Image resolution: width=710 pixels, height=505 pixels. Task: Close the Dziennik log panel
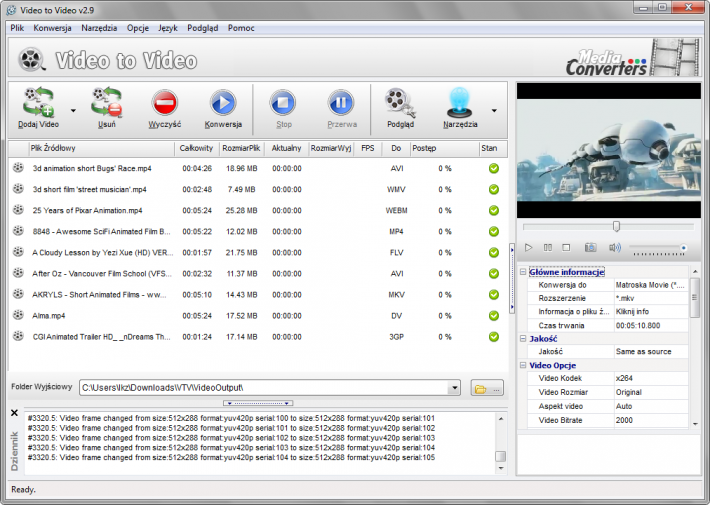tap(14, 413)
